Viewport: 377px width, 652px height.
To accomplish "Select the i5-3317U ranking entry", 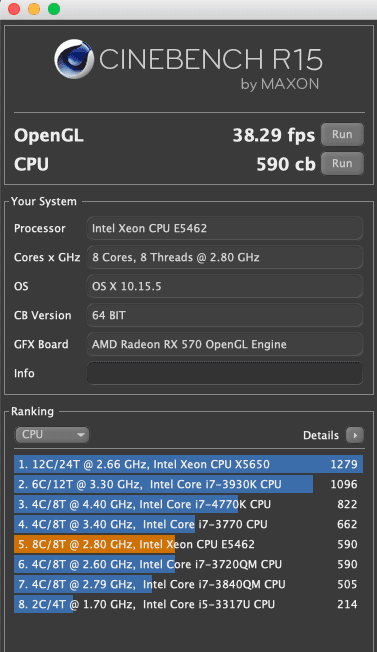I will 188,604.
